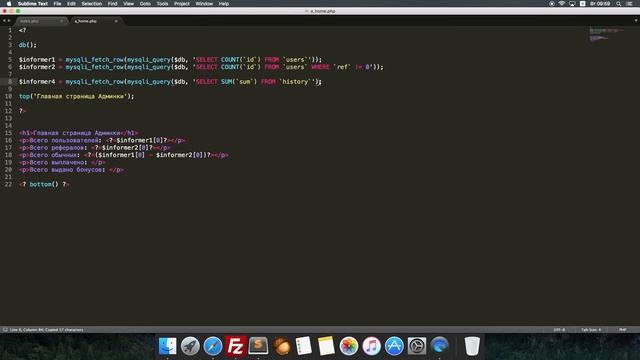Image resolution: width=640 pixels, height=360 pixels.
Task: Click status bar line and column text
Action: [x=46, y=329]
